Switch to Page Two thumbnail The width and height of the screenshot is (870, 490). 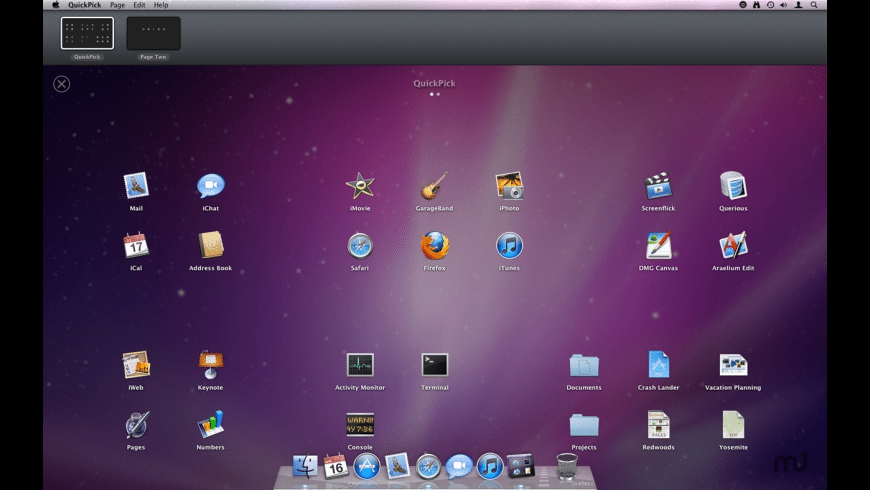click(x=154, y=33)
